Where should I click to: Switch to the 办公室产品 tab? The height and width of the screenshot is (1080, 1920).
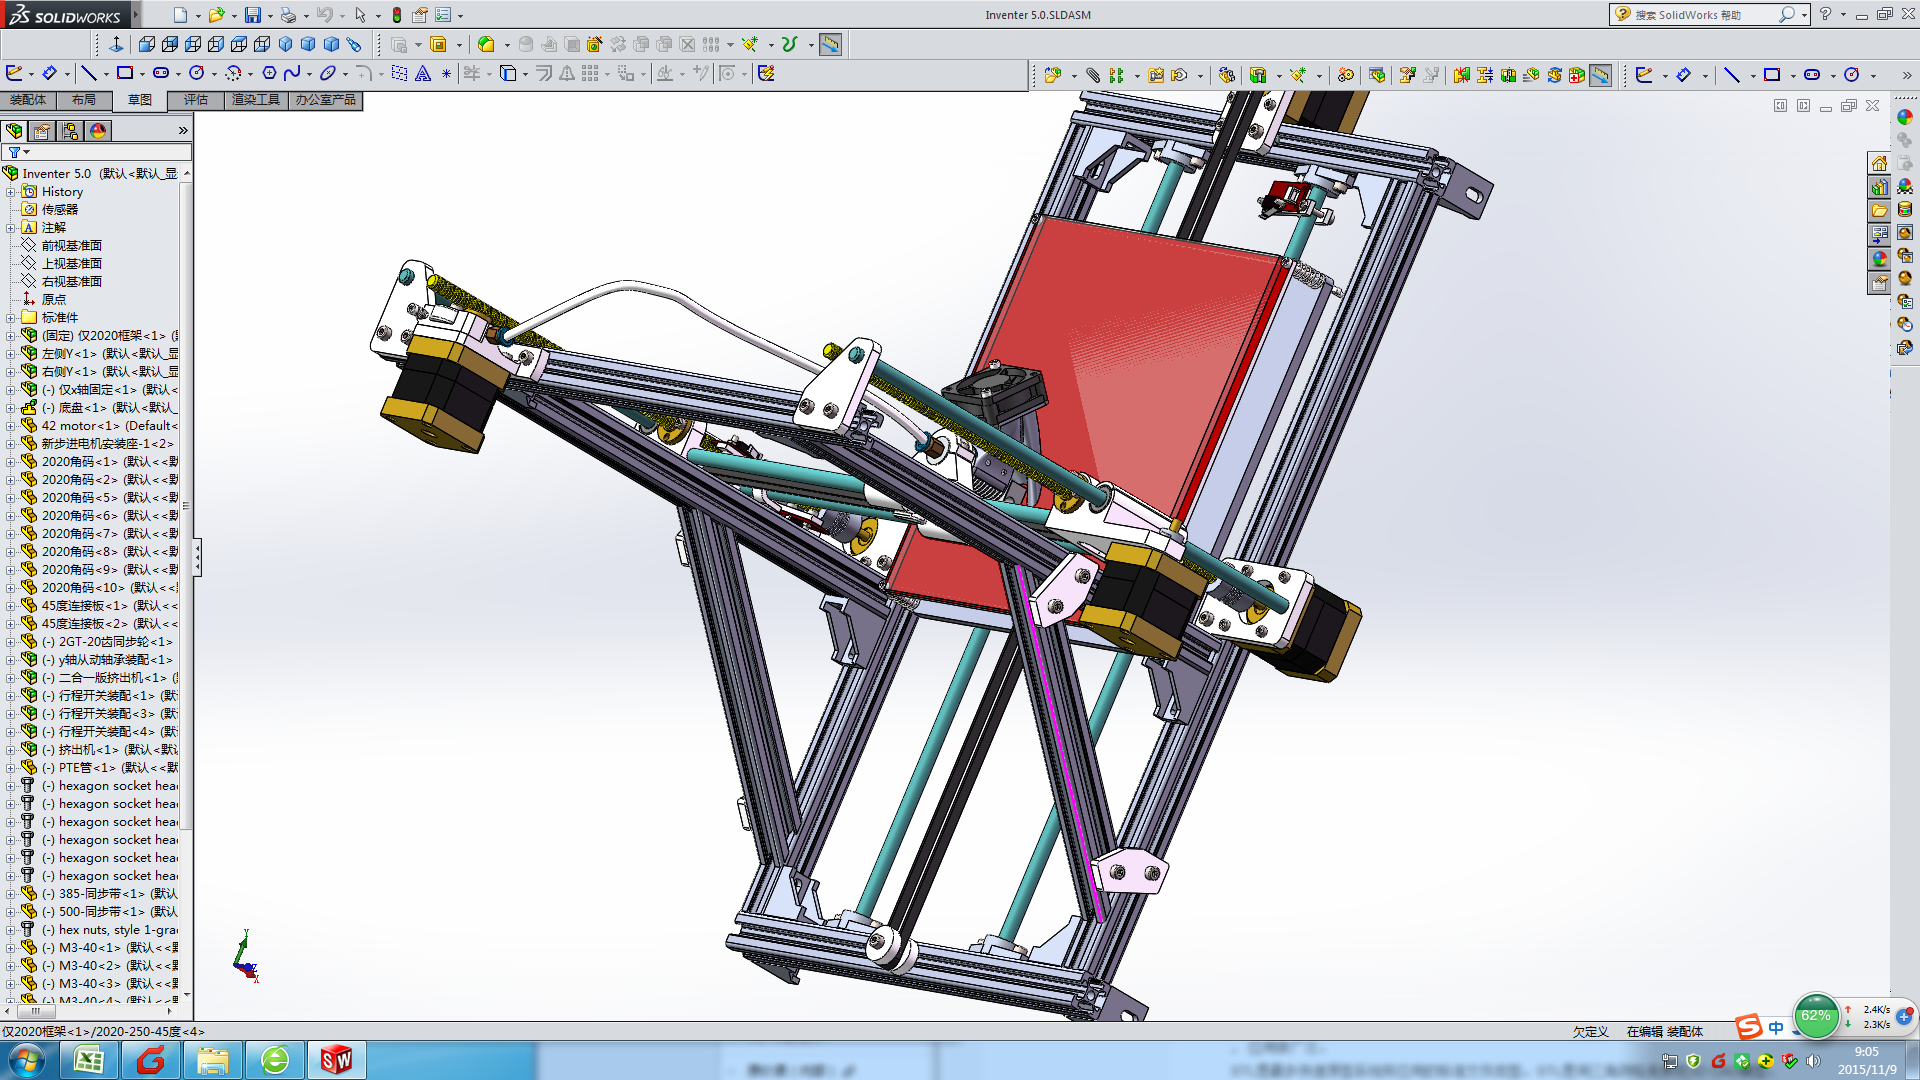point(325,100)
